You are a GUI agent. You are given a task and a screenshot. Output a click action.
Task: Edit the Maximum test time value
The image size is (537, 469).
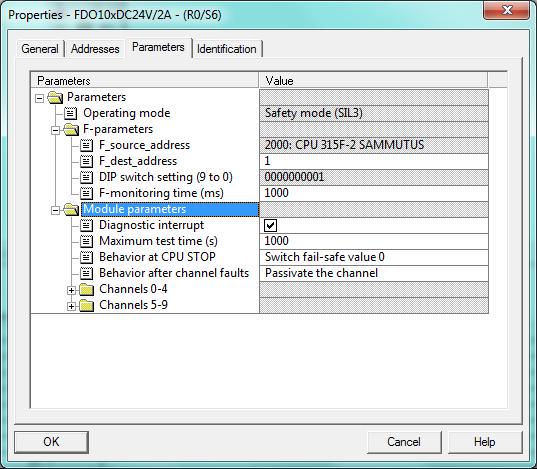(x=374, y=242)
